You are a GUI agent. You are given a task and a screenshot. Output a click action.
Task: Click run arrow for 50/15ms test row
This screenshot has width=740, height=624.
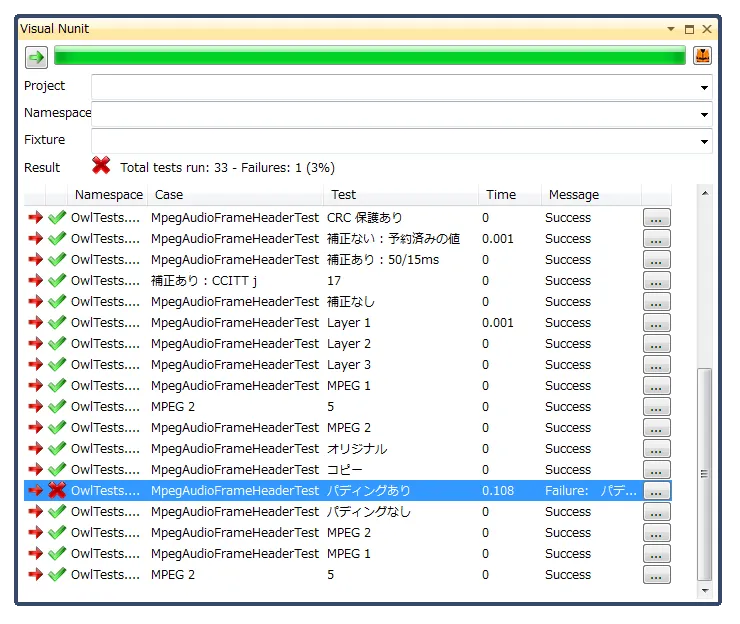coord(35,260)
